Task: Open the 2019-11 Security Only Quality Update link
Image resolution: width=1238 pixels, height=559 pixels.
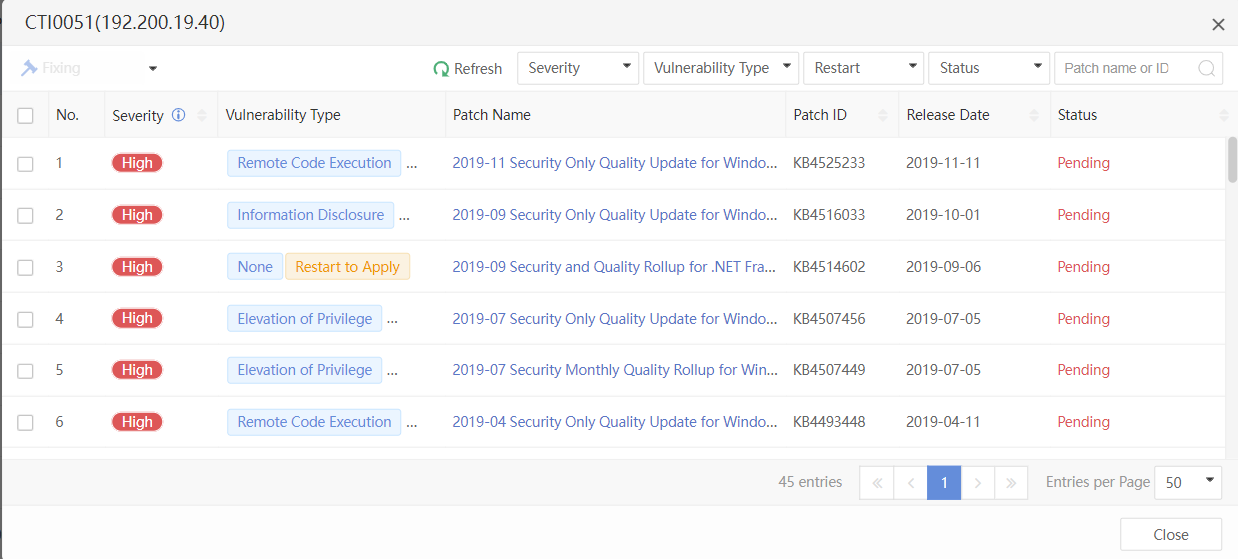Action: tap(614, 163)
